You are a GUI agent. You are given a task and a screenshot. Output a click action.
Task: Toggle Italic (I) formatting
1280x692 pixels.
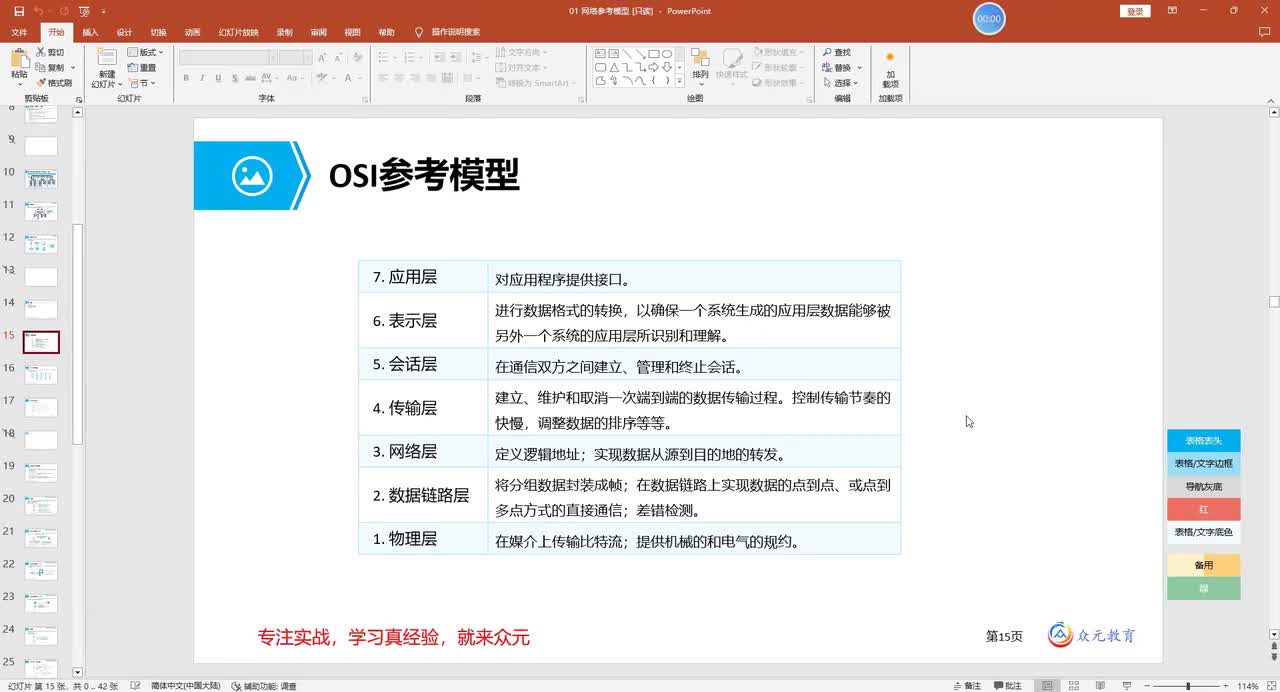(x=201, y=78)
